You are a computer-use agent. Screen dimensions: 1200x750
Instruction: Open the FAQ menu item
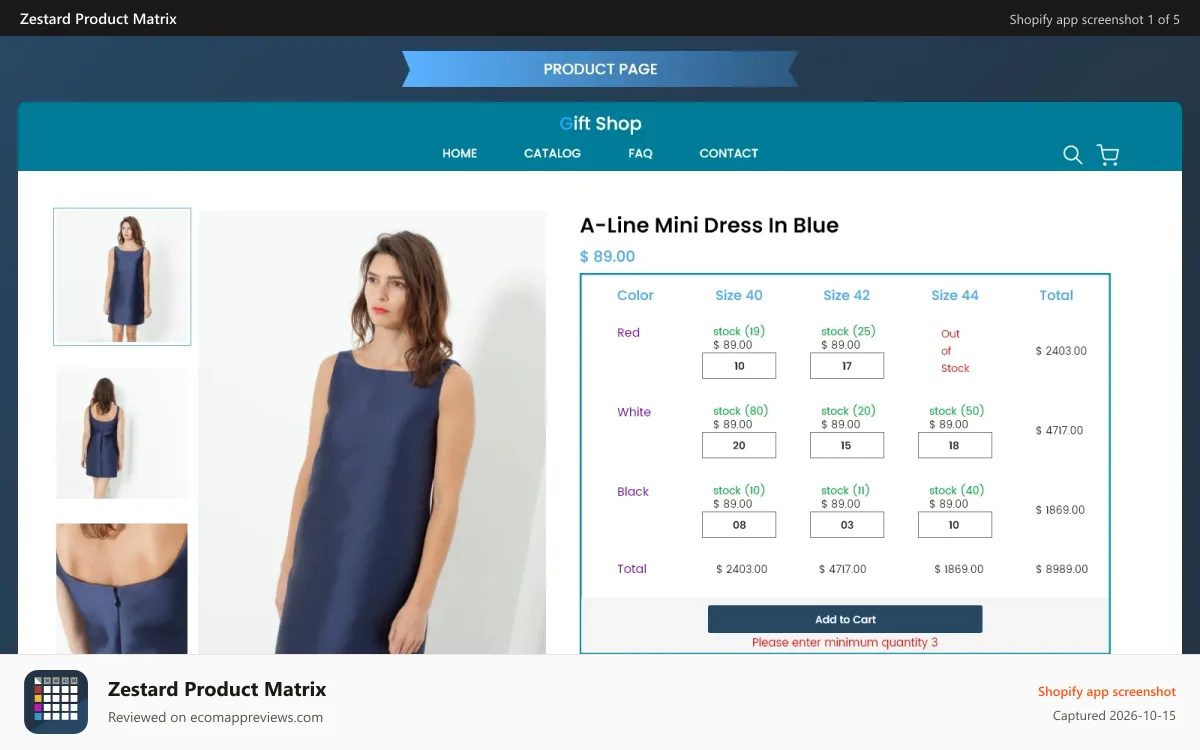click(640, 153)
